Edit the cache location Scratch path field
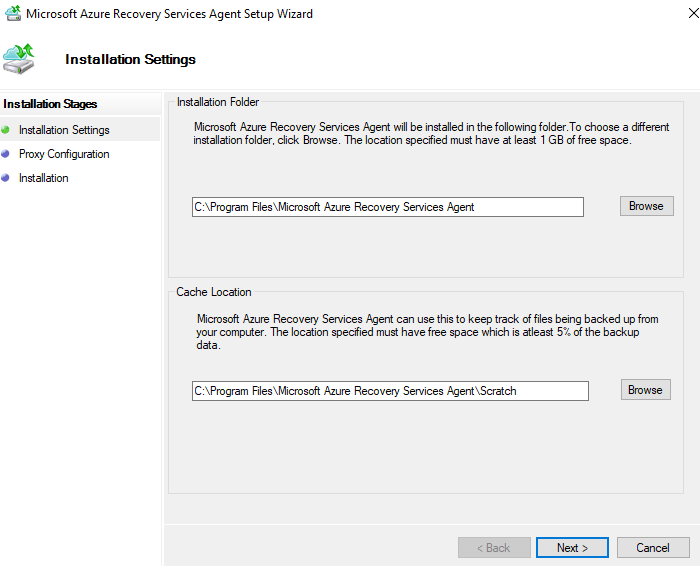Viewport: 700px width, 566px height. [x=390, y=391]
